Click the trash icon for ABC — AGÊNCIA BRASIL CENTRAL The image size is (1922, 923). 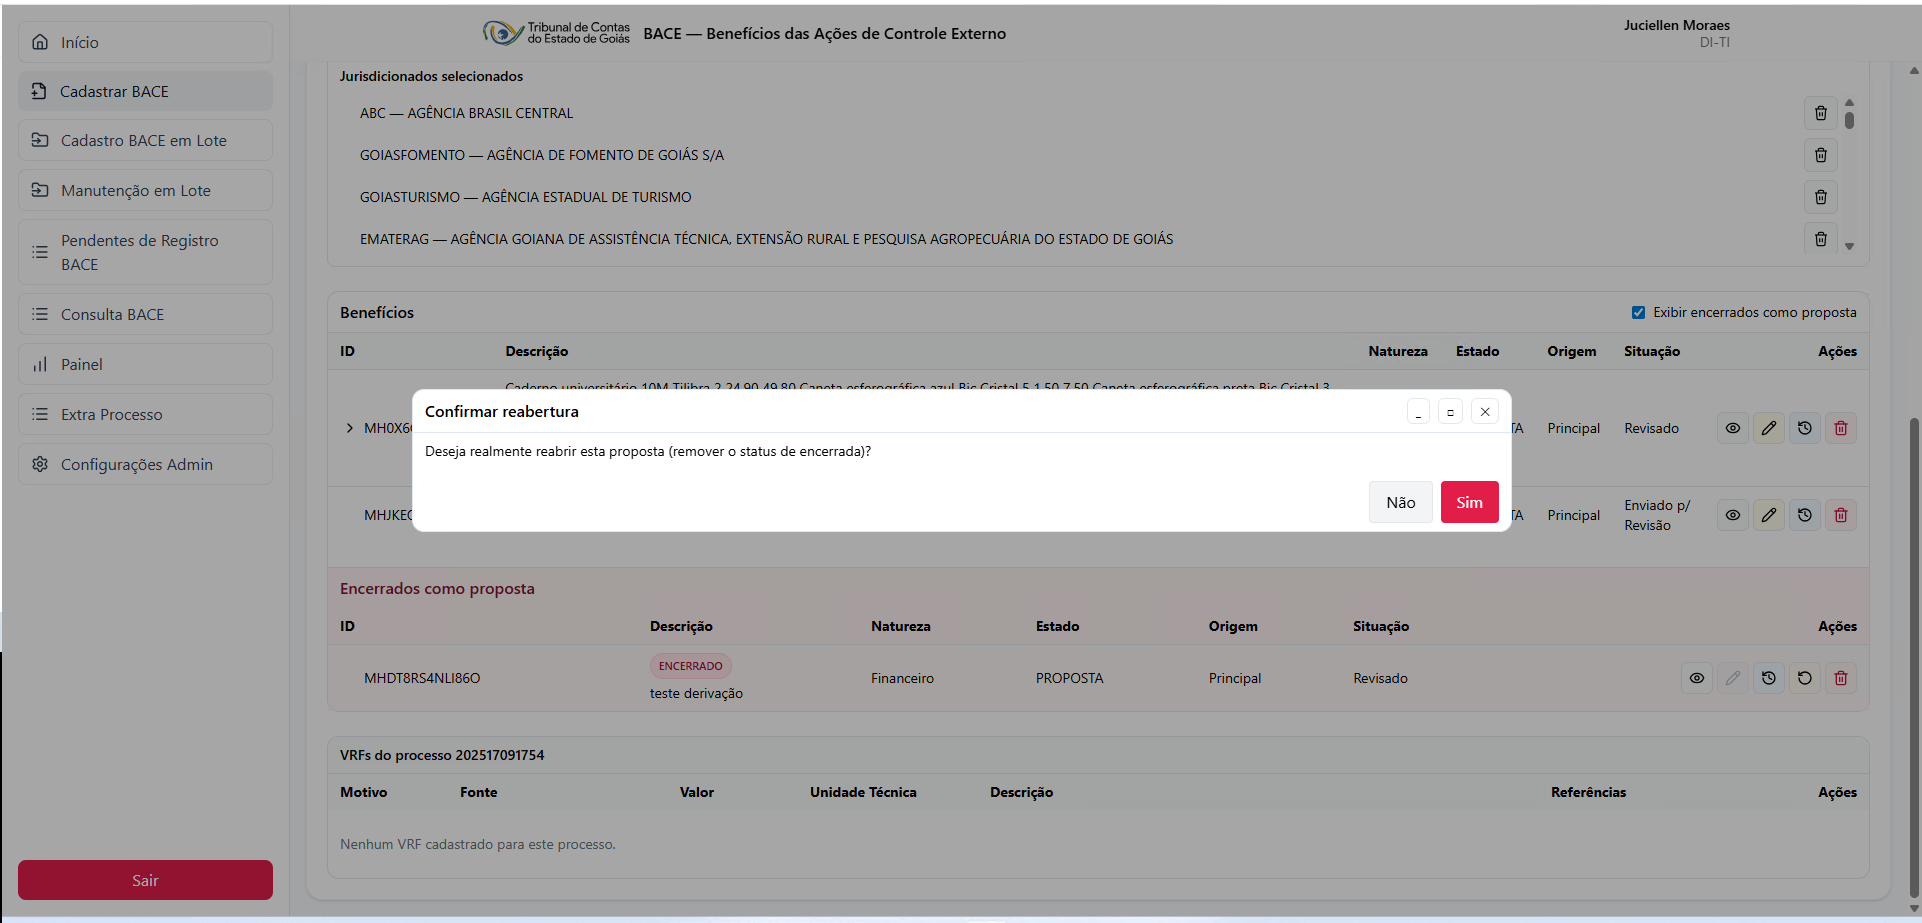pyautogui.click(x=1820, y=113)
